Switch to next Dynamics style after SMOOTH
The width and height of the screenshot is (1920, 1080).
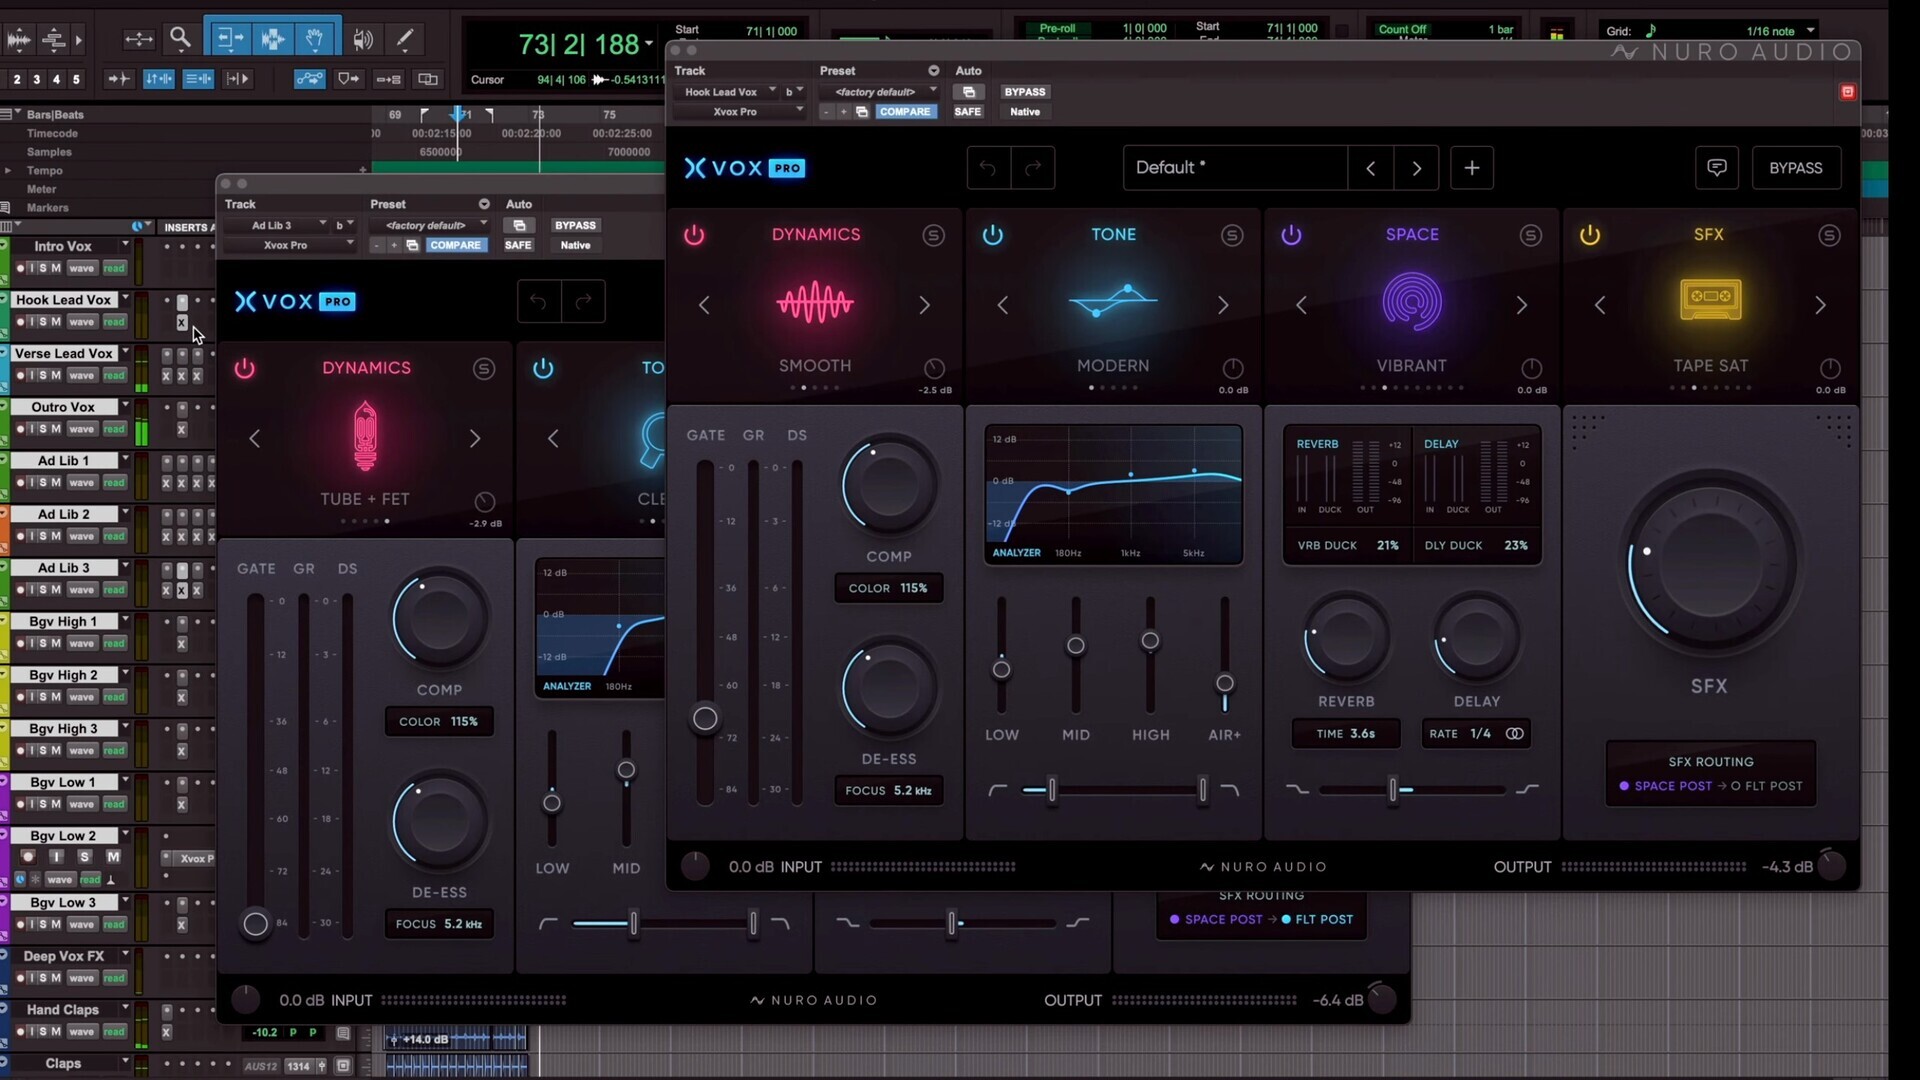click(x=924, y=305)
